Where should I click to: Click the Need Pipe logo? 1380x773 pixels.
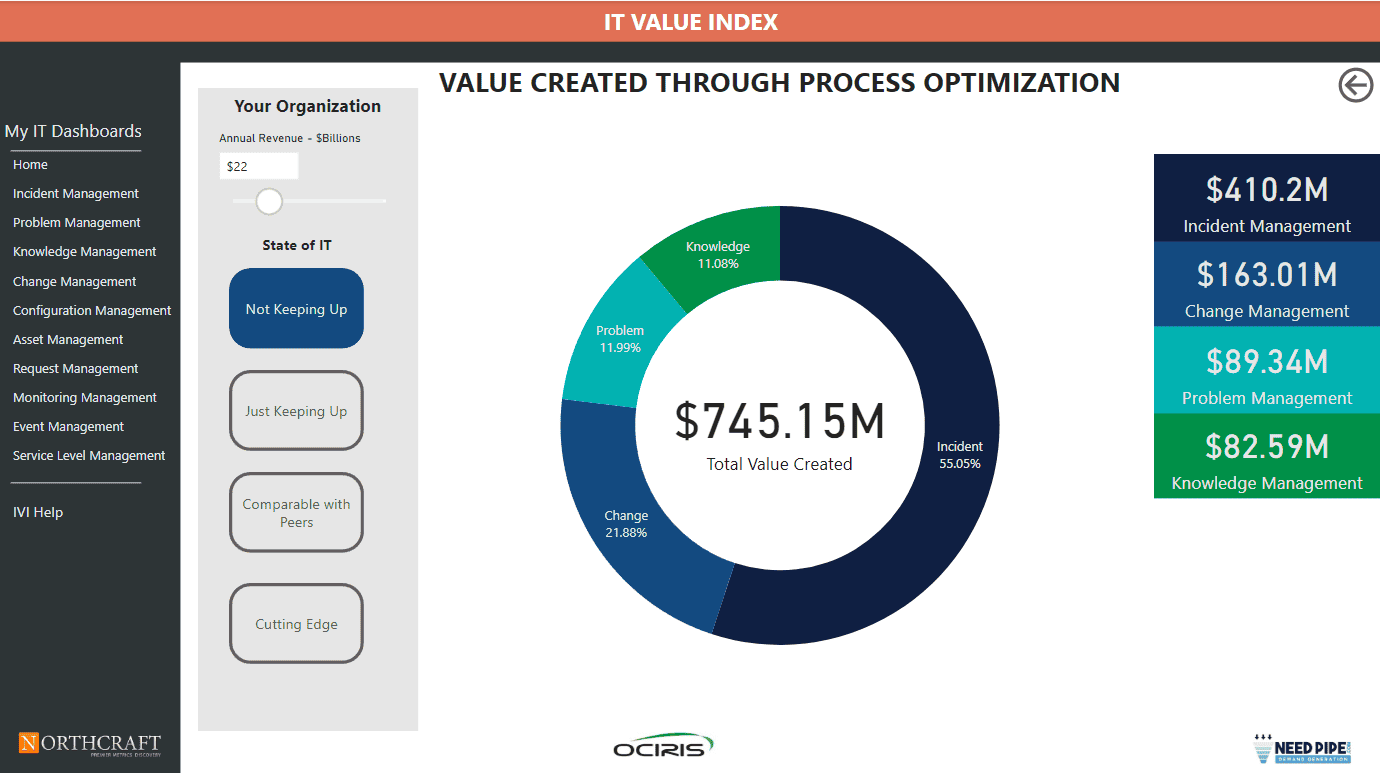click(1302, 748)
